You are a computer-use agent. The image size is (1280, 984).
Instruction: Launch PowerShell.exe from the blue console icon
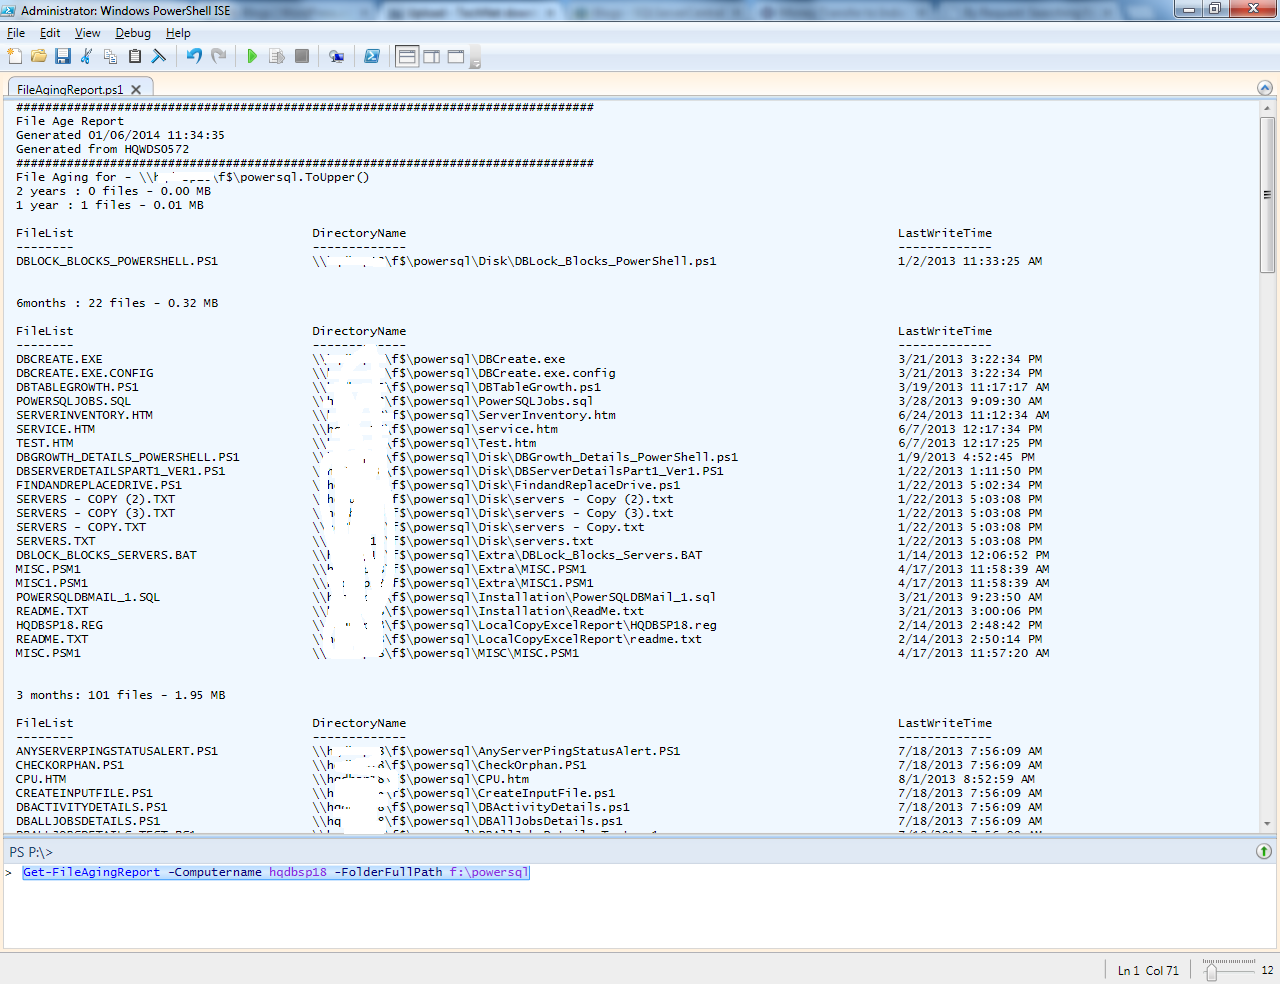[x=372, y=56]
